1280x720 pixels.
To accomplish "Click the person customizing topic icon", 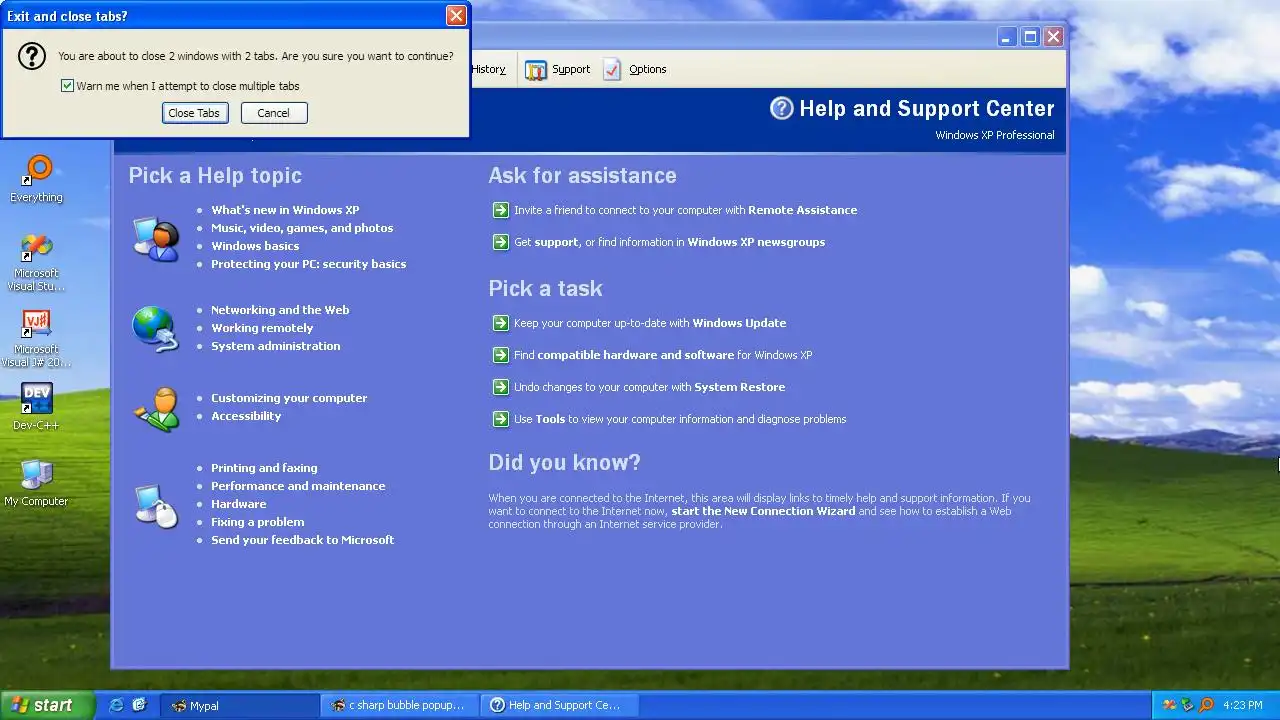I will tap(157, 409).
